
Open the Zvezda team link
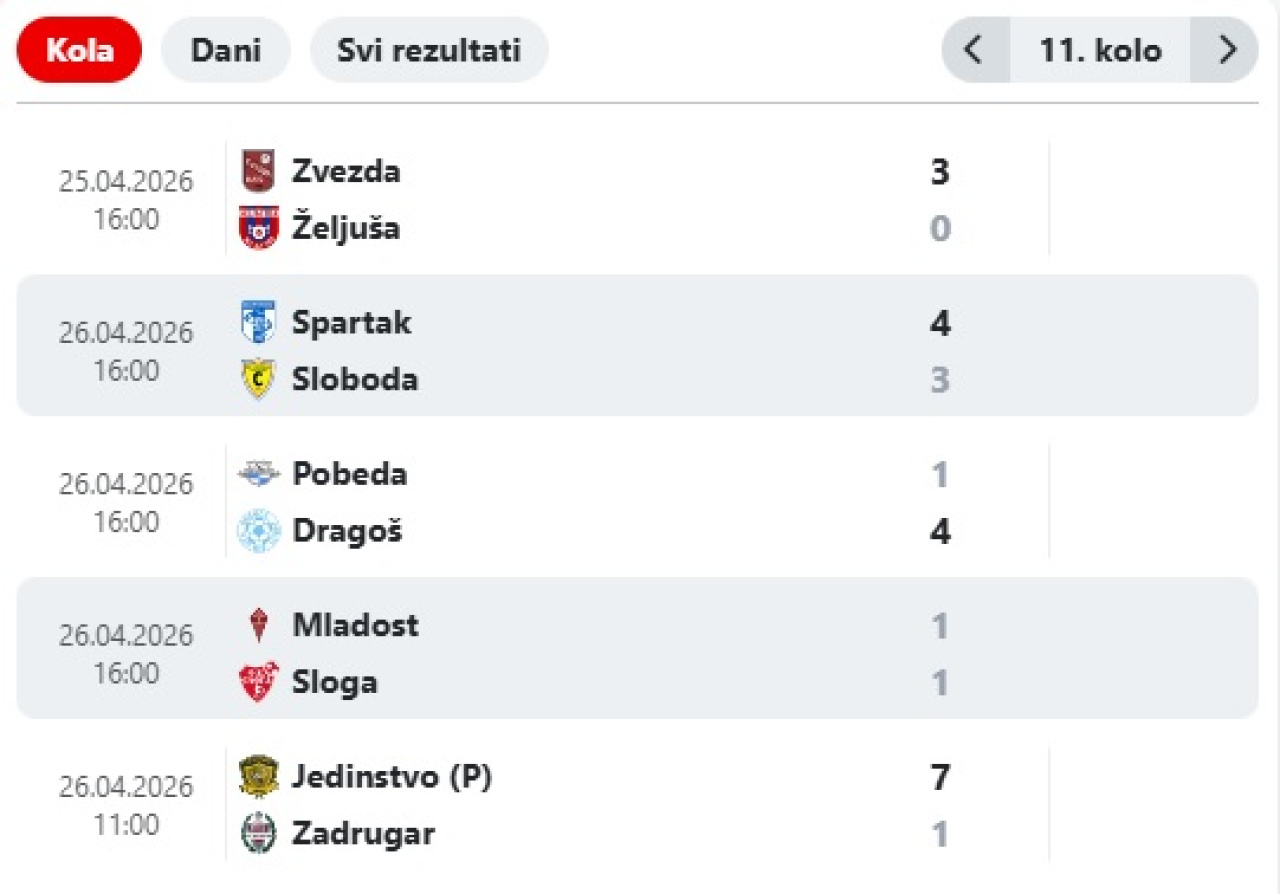pos(346,171)
